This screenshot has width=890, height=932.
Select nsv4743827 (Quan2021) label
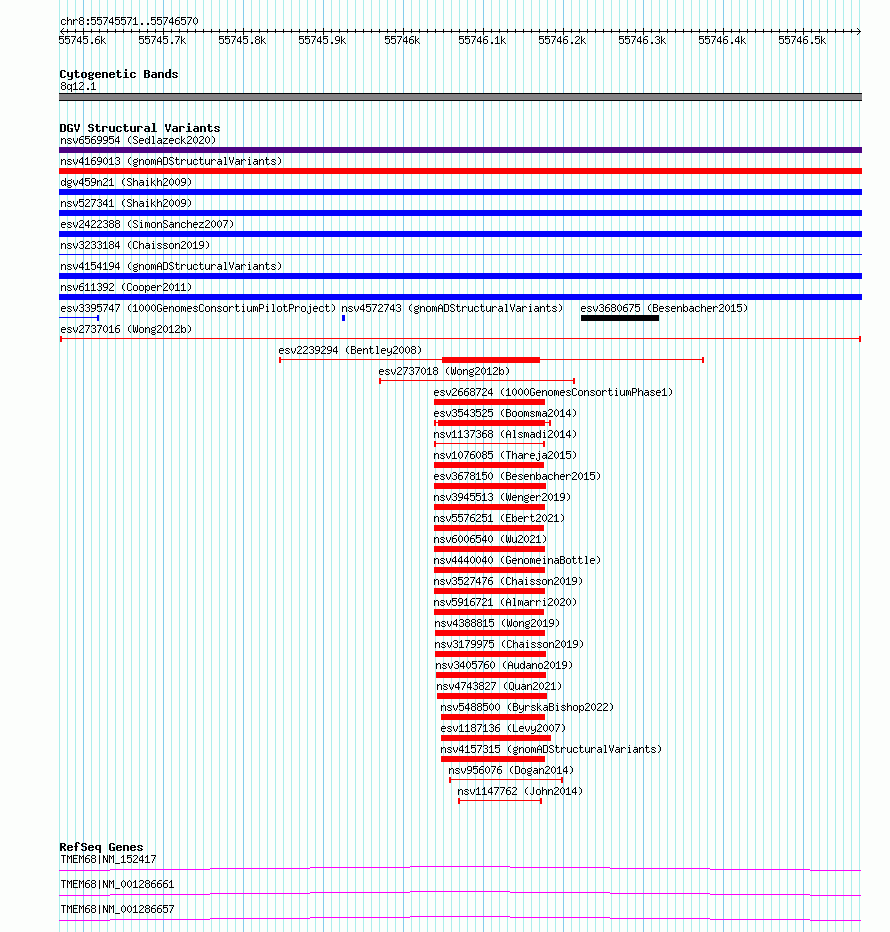coord(499,687)
